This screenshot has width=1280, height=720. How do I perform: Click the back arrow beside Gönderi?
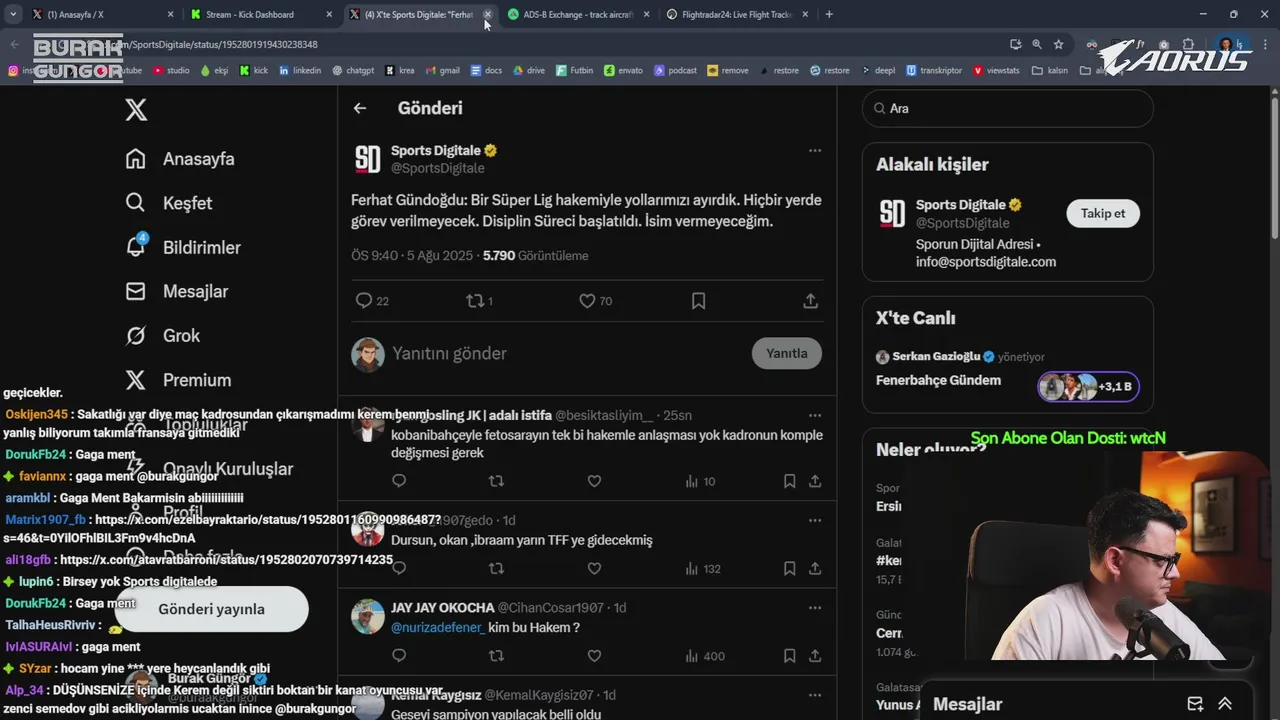(360, 108)
